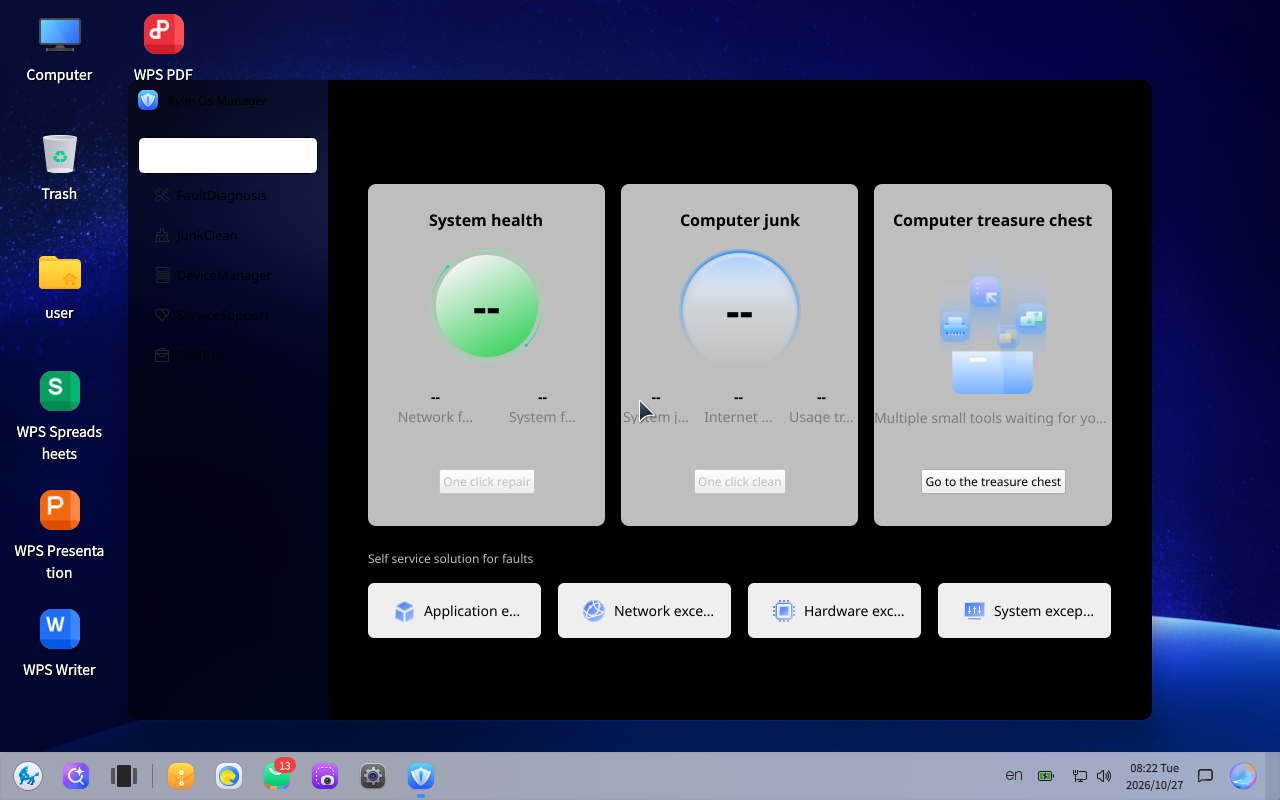The width and height of the screenshot is (1280, 800).
Task: Click the battery tray icon
Action: click(1046, 775)
